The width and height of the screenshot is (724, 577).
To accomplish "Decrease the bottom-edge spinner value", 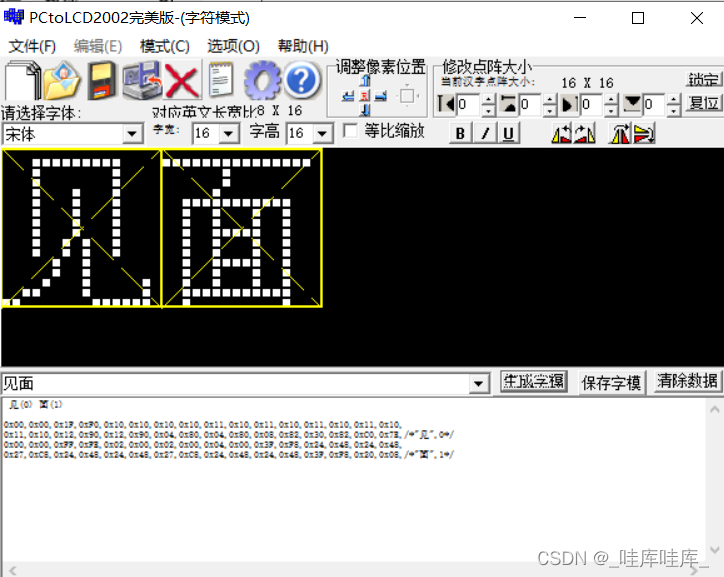I will tap(674, 110).
